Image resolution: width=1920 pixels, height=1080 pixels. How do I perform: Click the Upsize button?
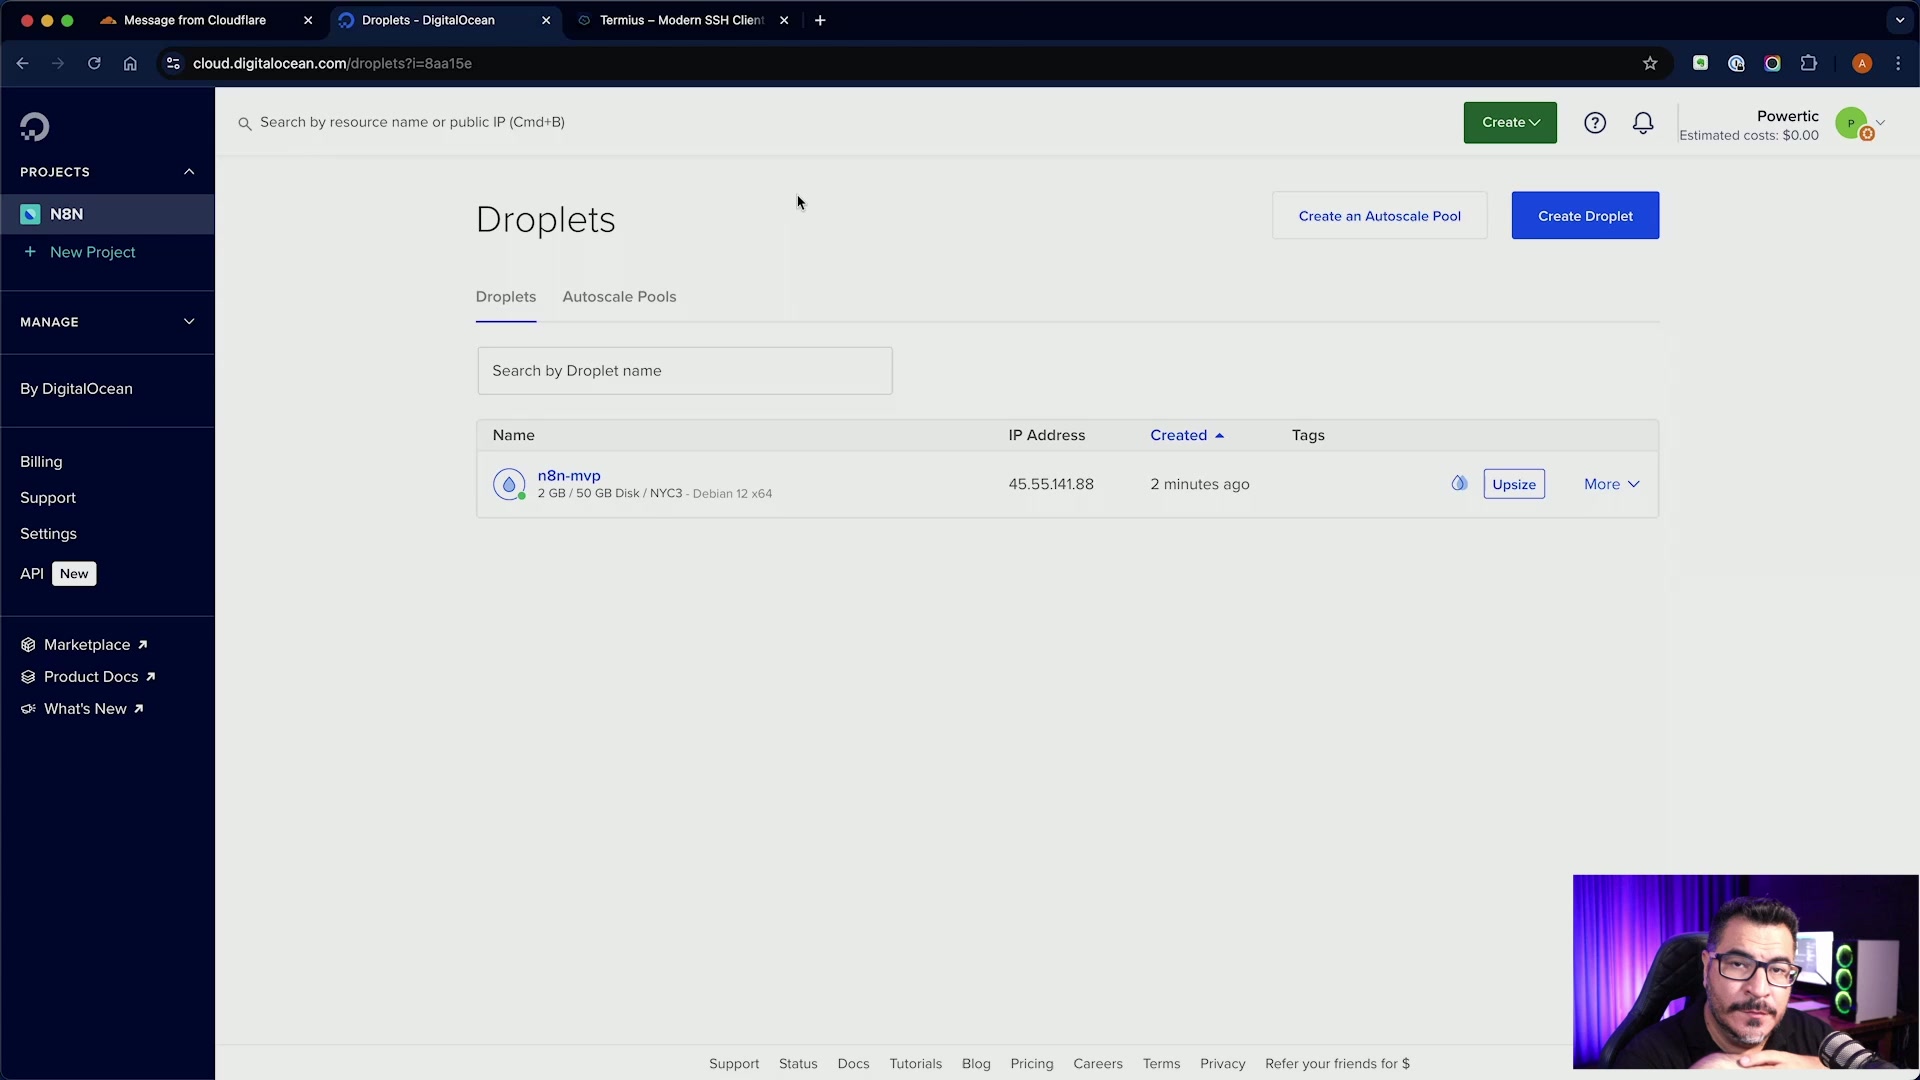1514,484
